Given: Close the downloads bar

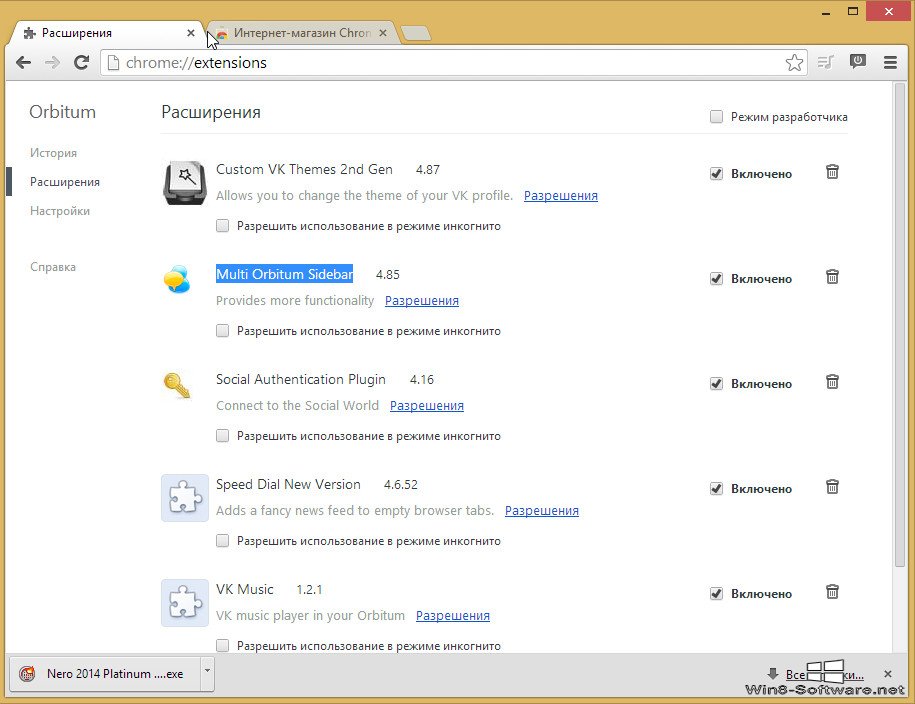Looking at the screenshot, I should pyautogui.click(x=888, y=674).
